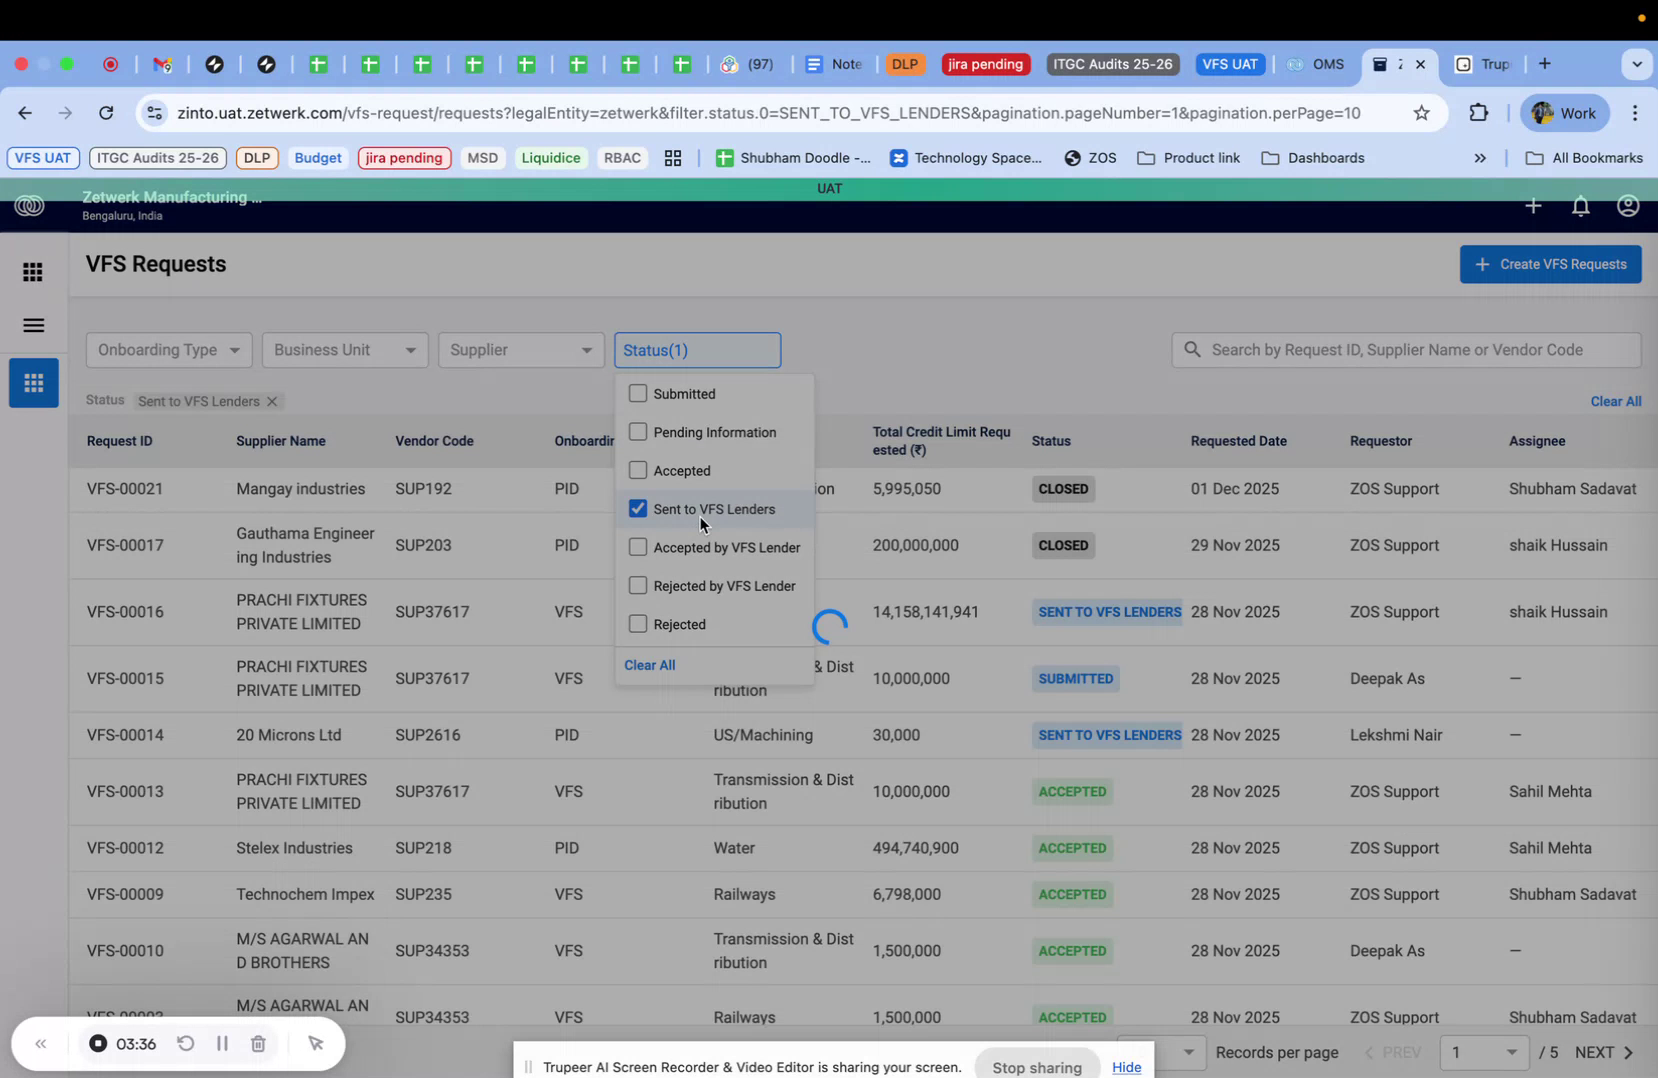
Task: Open the ITGC Audits 25-26 tab group
Action: point(1112,64)
